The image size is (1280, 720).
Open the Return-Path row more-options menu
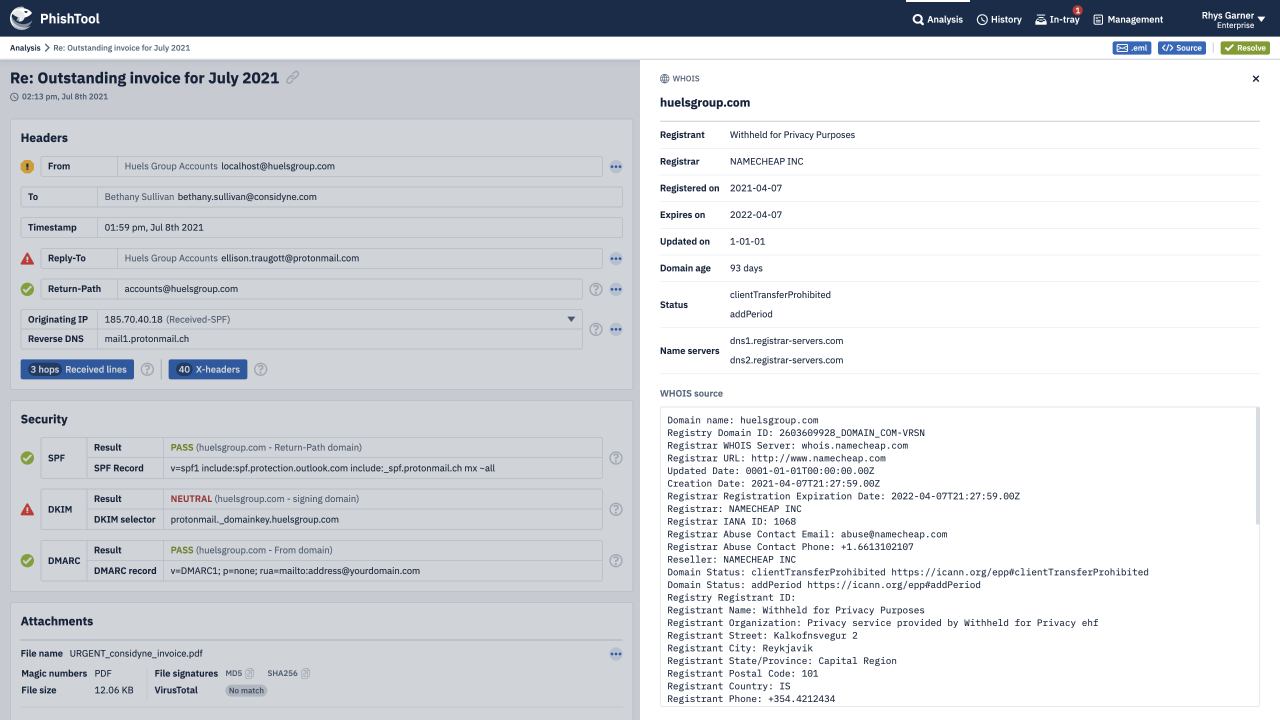[616, 289]
